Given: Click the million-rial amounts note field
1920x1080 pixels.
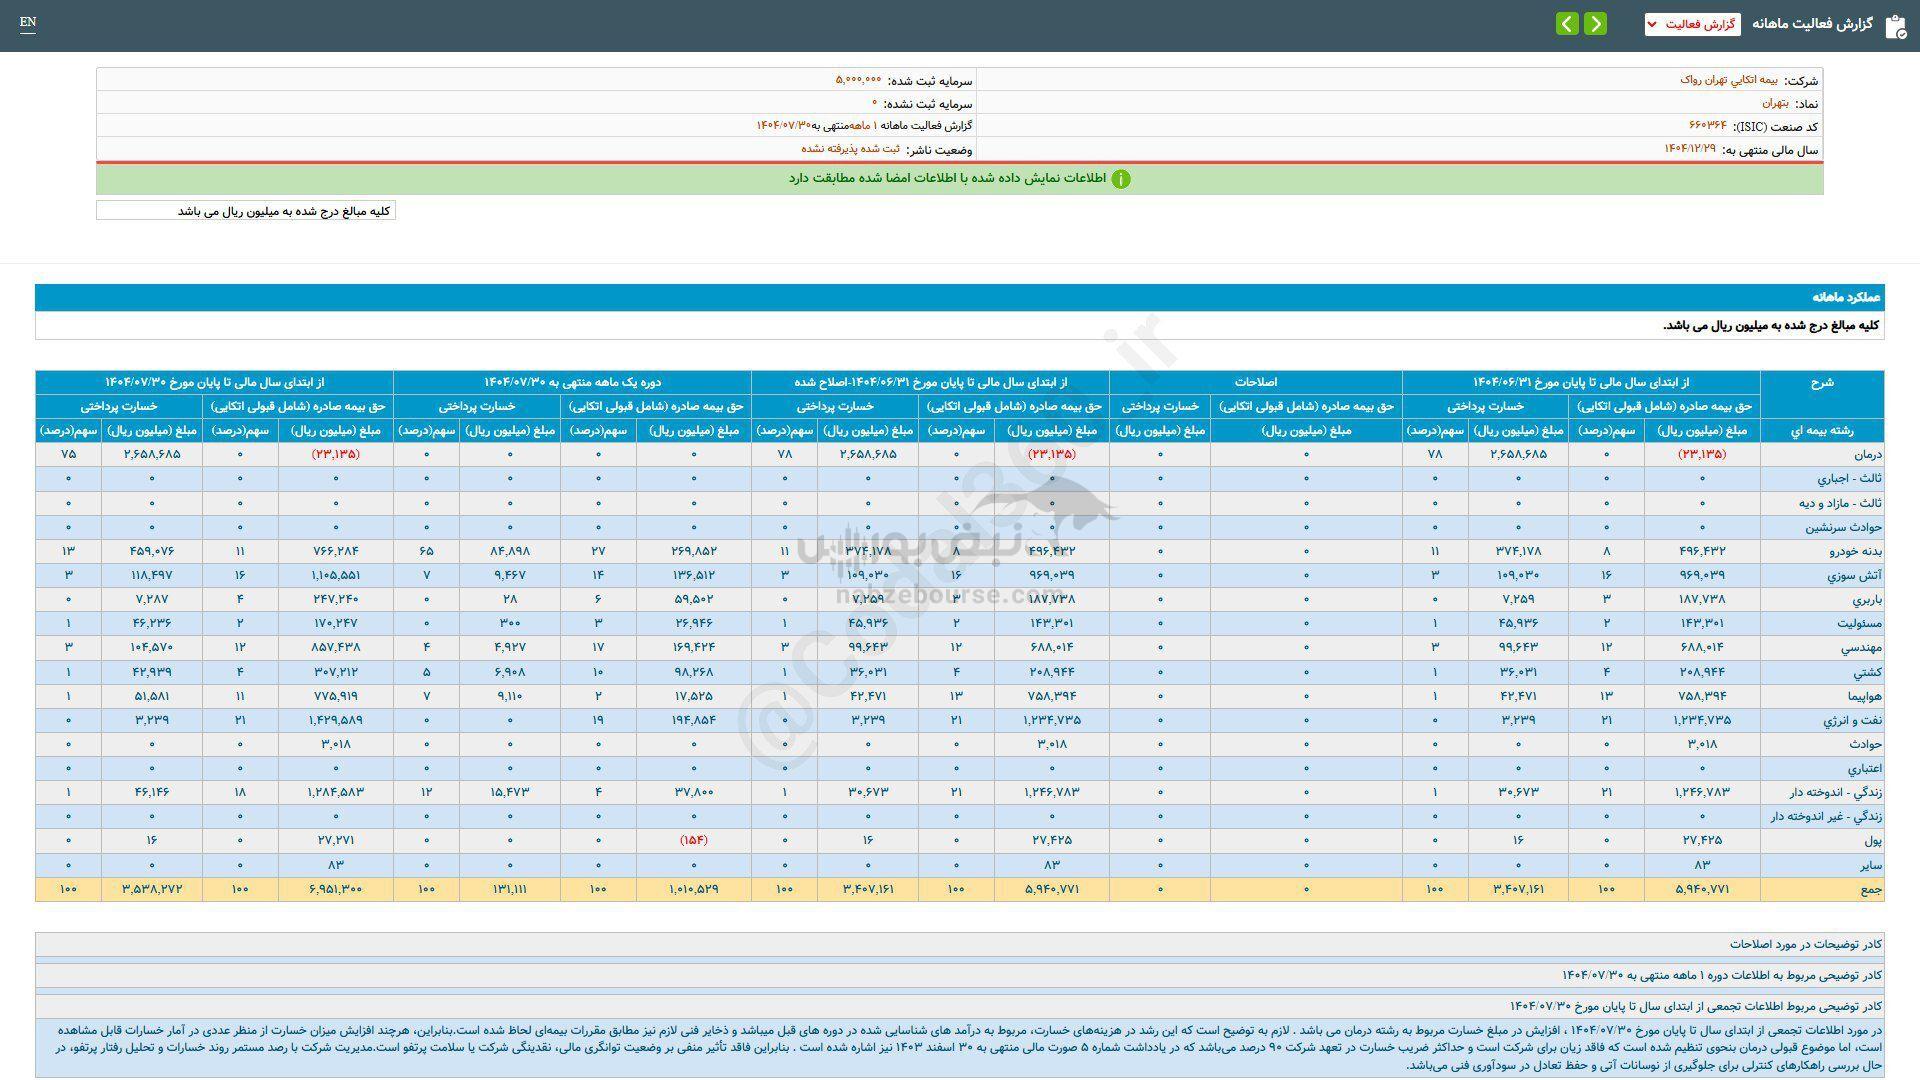Looking at the screenshot, I should point(246,211).
